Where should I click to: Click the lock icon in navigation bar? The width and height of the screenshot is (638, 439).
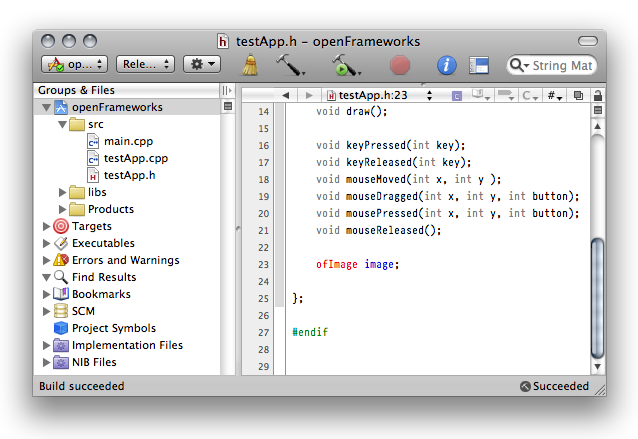click(598, 96)
